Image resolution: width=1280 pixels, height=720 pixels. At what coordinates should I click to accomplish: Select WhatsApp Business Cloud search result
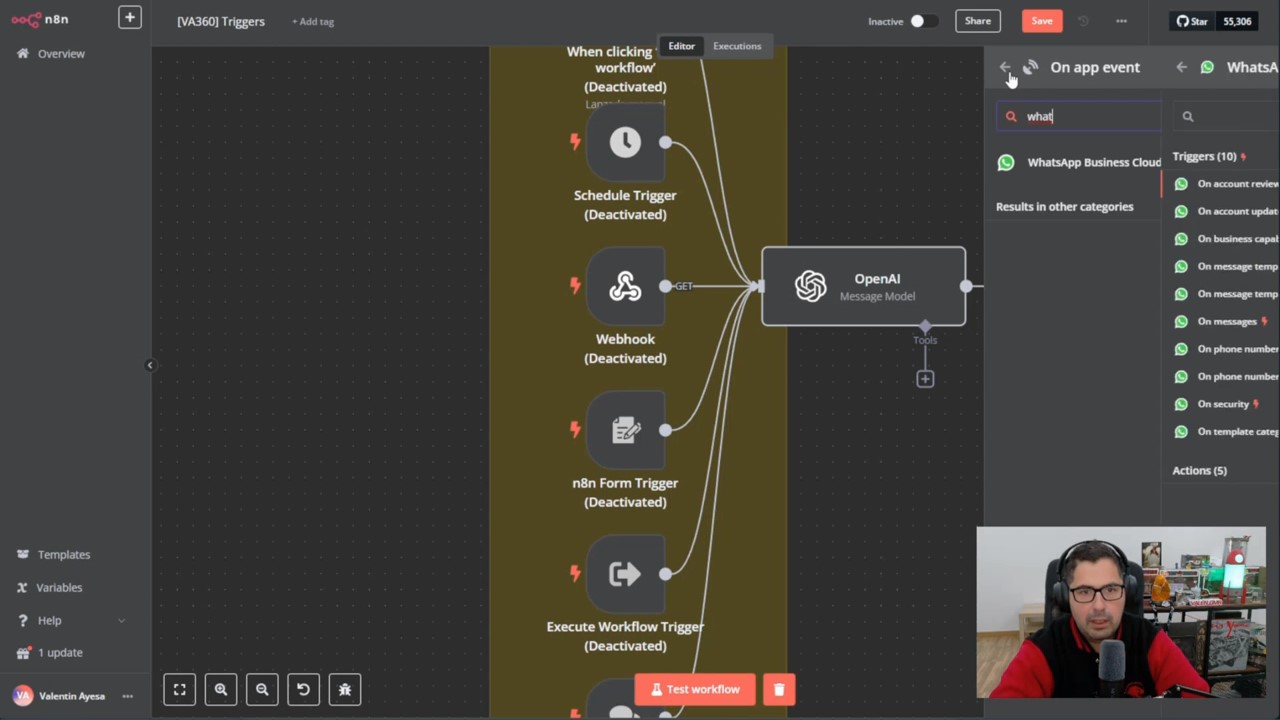coord(1079,162)
